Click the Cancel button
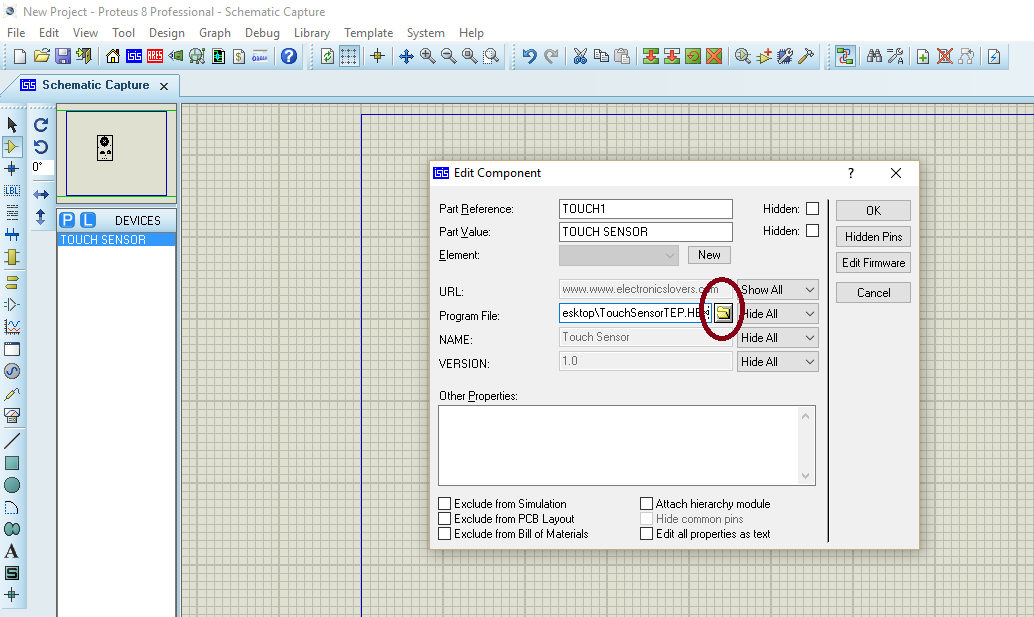Image resolution: width=1034 pixels, height=617 pixels. pyautogui.click(x=873, y=293)
